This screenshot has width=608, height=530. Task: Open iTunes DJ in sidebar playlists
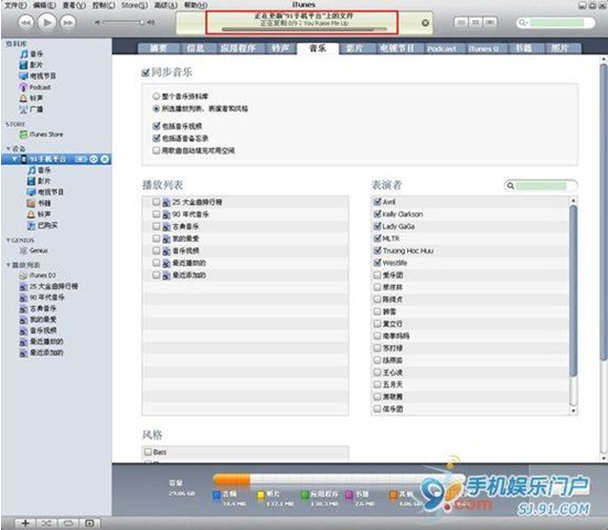click(x=37, y=275)
